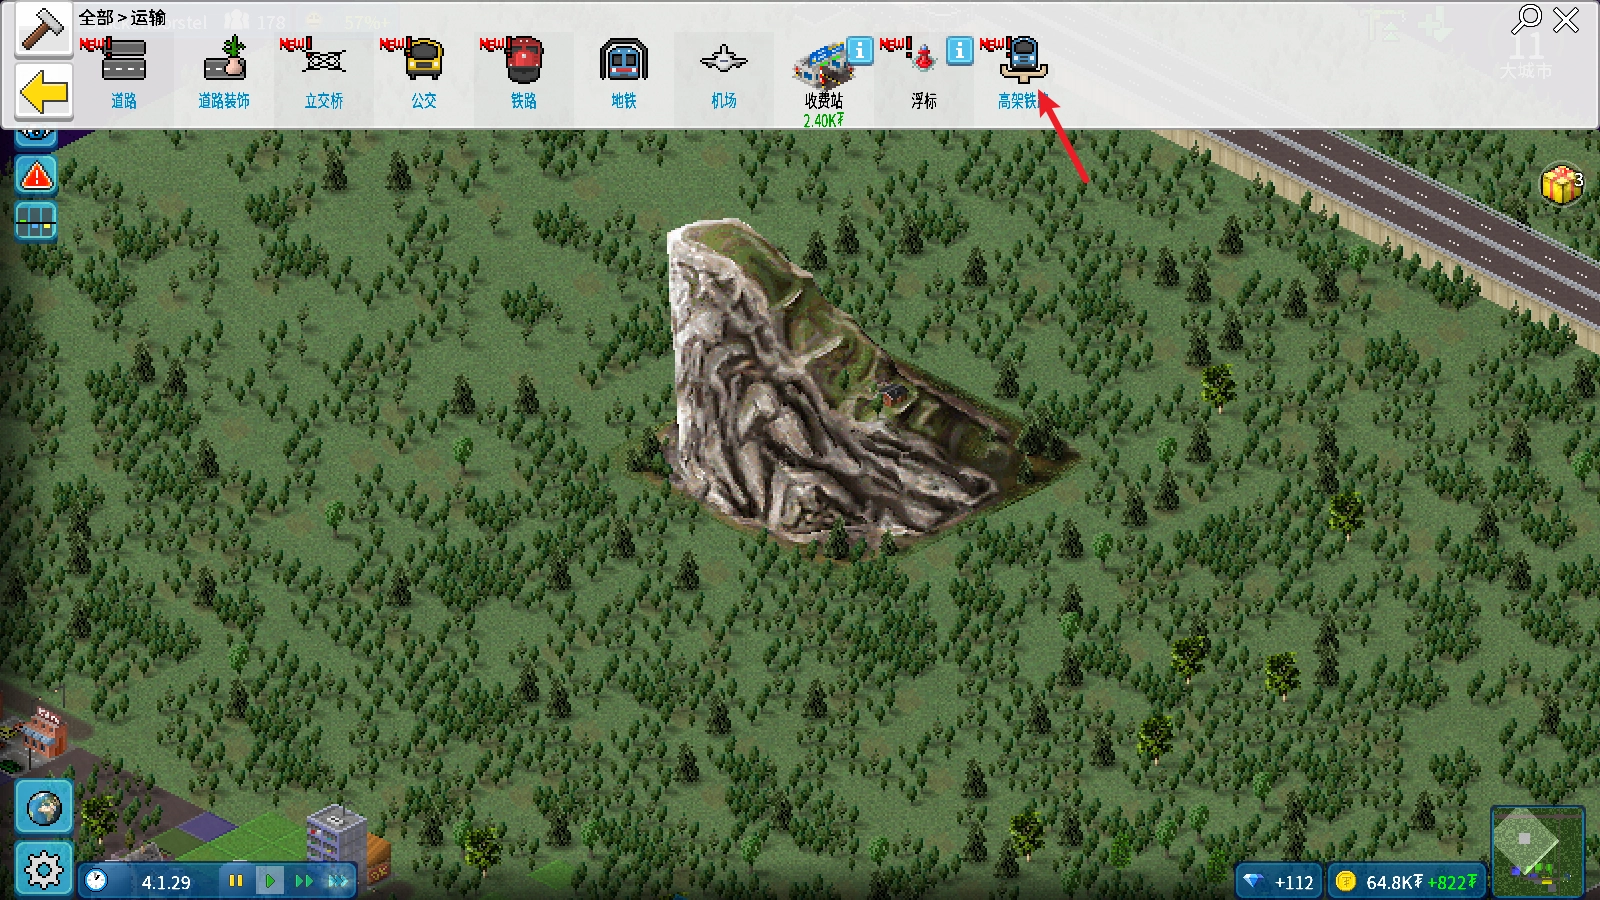This screenshot has width=1600, height=900.
Task: Open the search magnifier in toolbar
Action: click(1526, 19)
